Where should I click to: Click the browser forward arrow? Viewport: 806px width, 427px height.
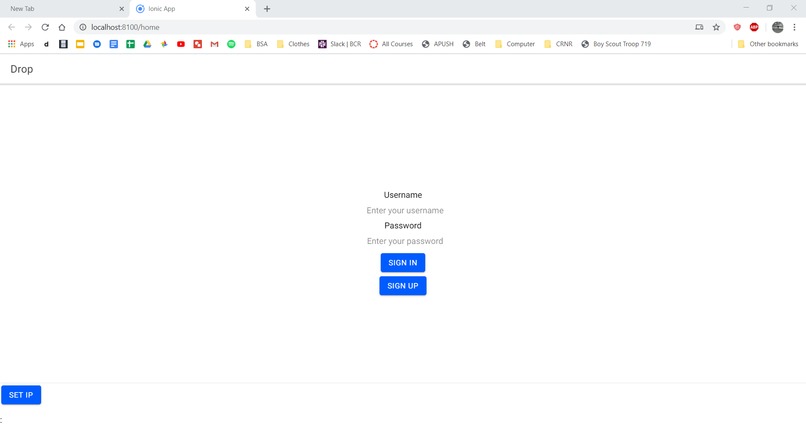(x=28, y=27)
